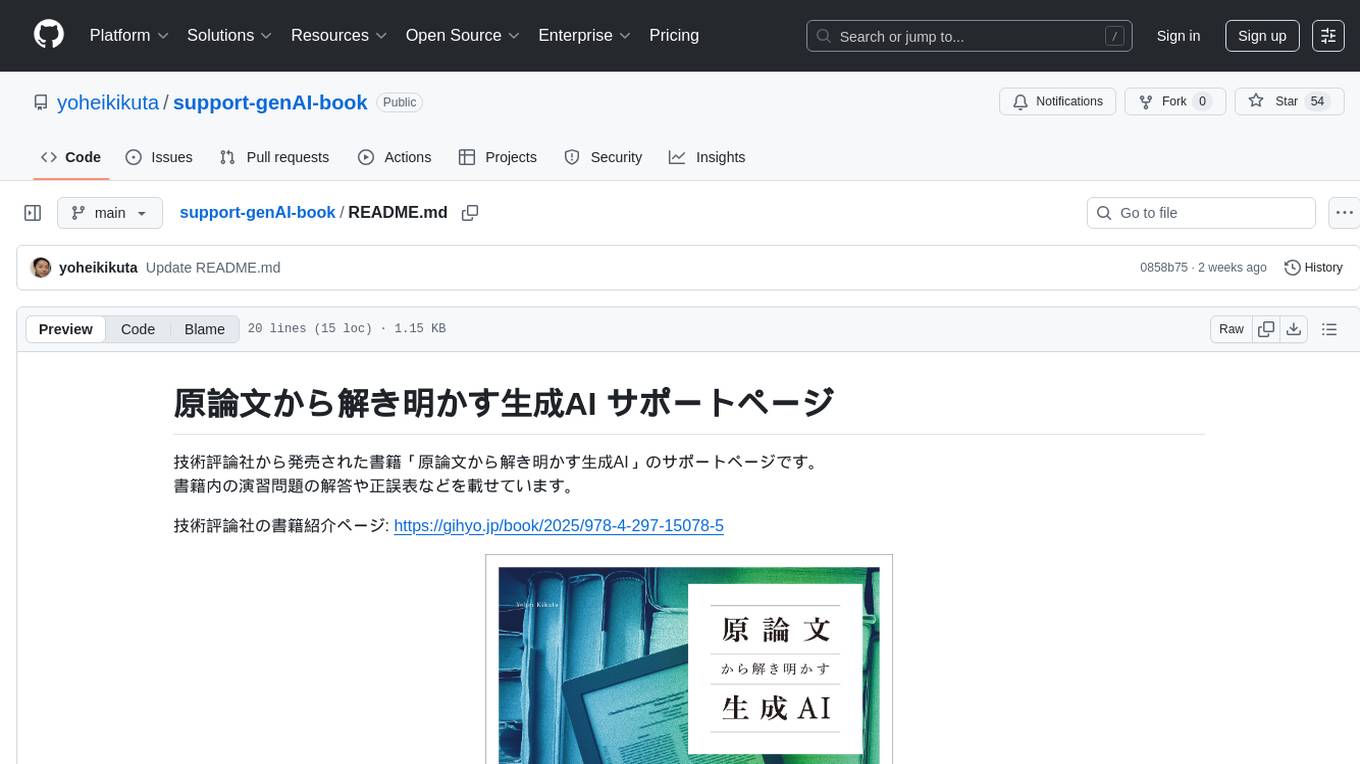The width and height of the screenshot is (1360, 764).
Task: Download the raw file
Action: (1294, 329)
